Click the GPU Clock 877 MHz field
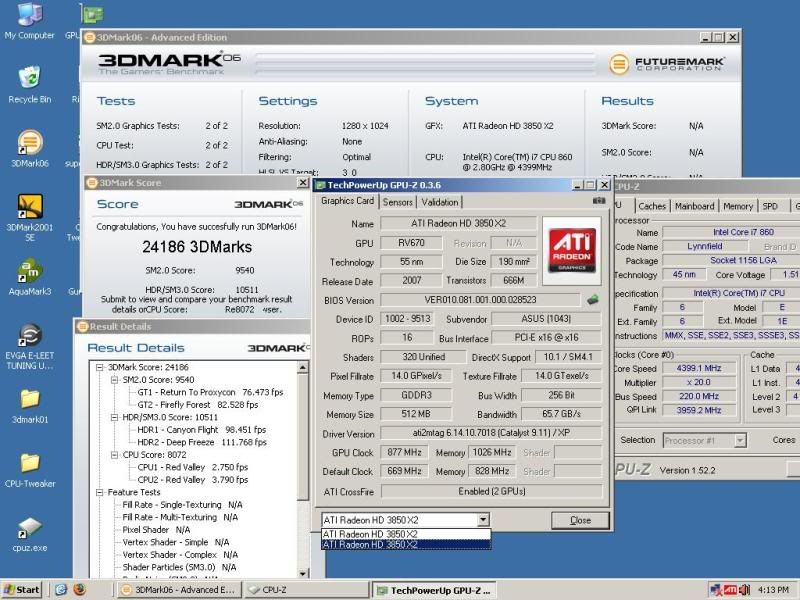This screenshot has width=800, height=600. [x=404, y=453]
